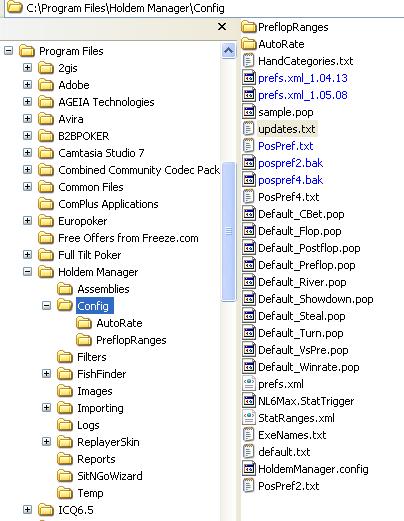Select PreflopRanges subfolder under Config in tree
Screen dimensions: 404x521
click(131, 340)
